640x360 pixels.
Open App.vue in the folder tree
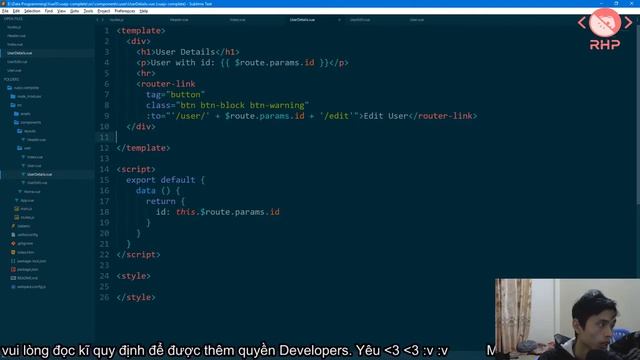[27, 200]
